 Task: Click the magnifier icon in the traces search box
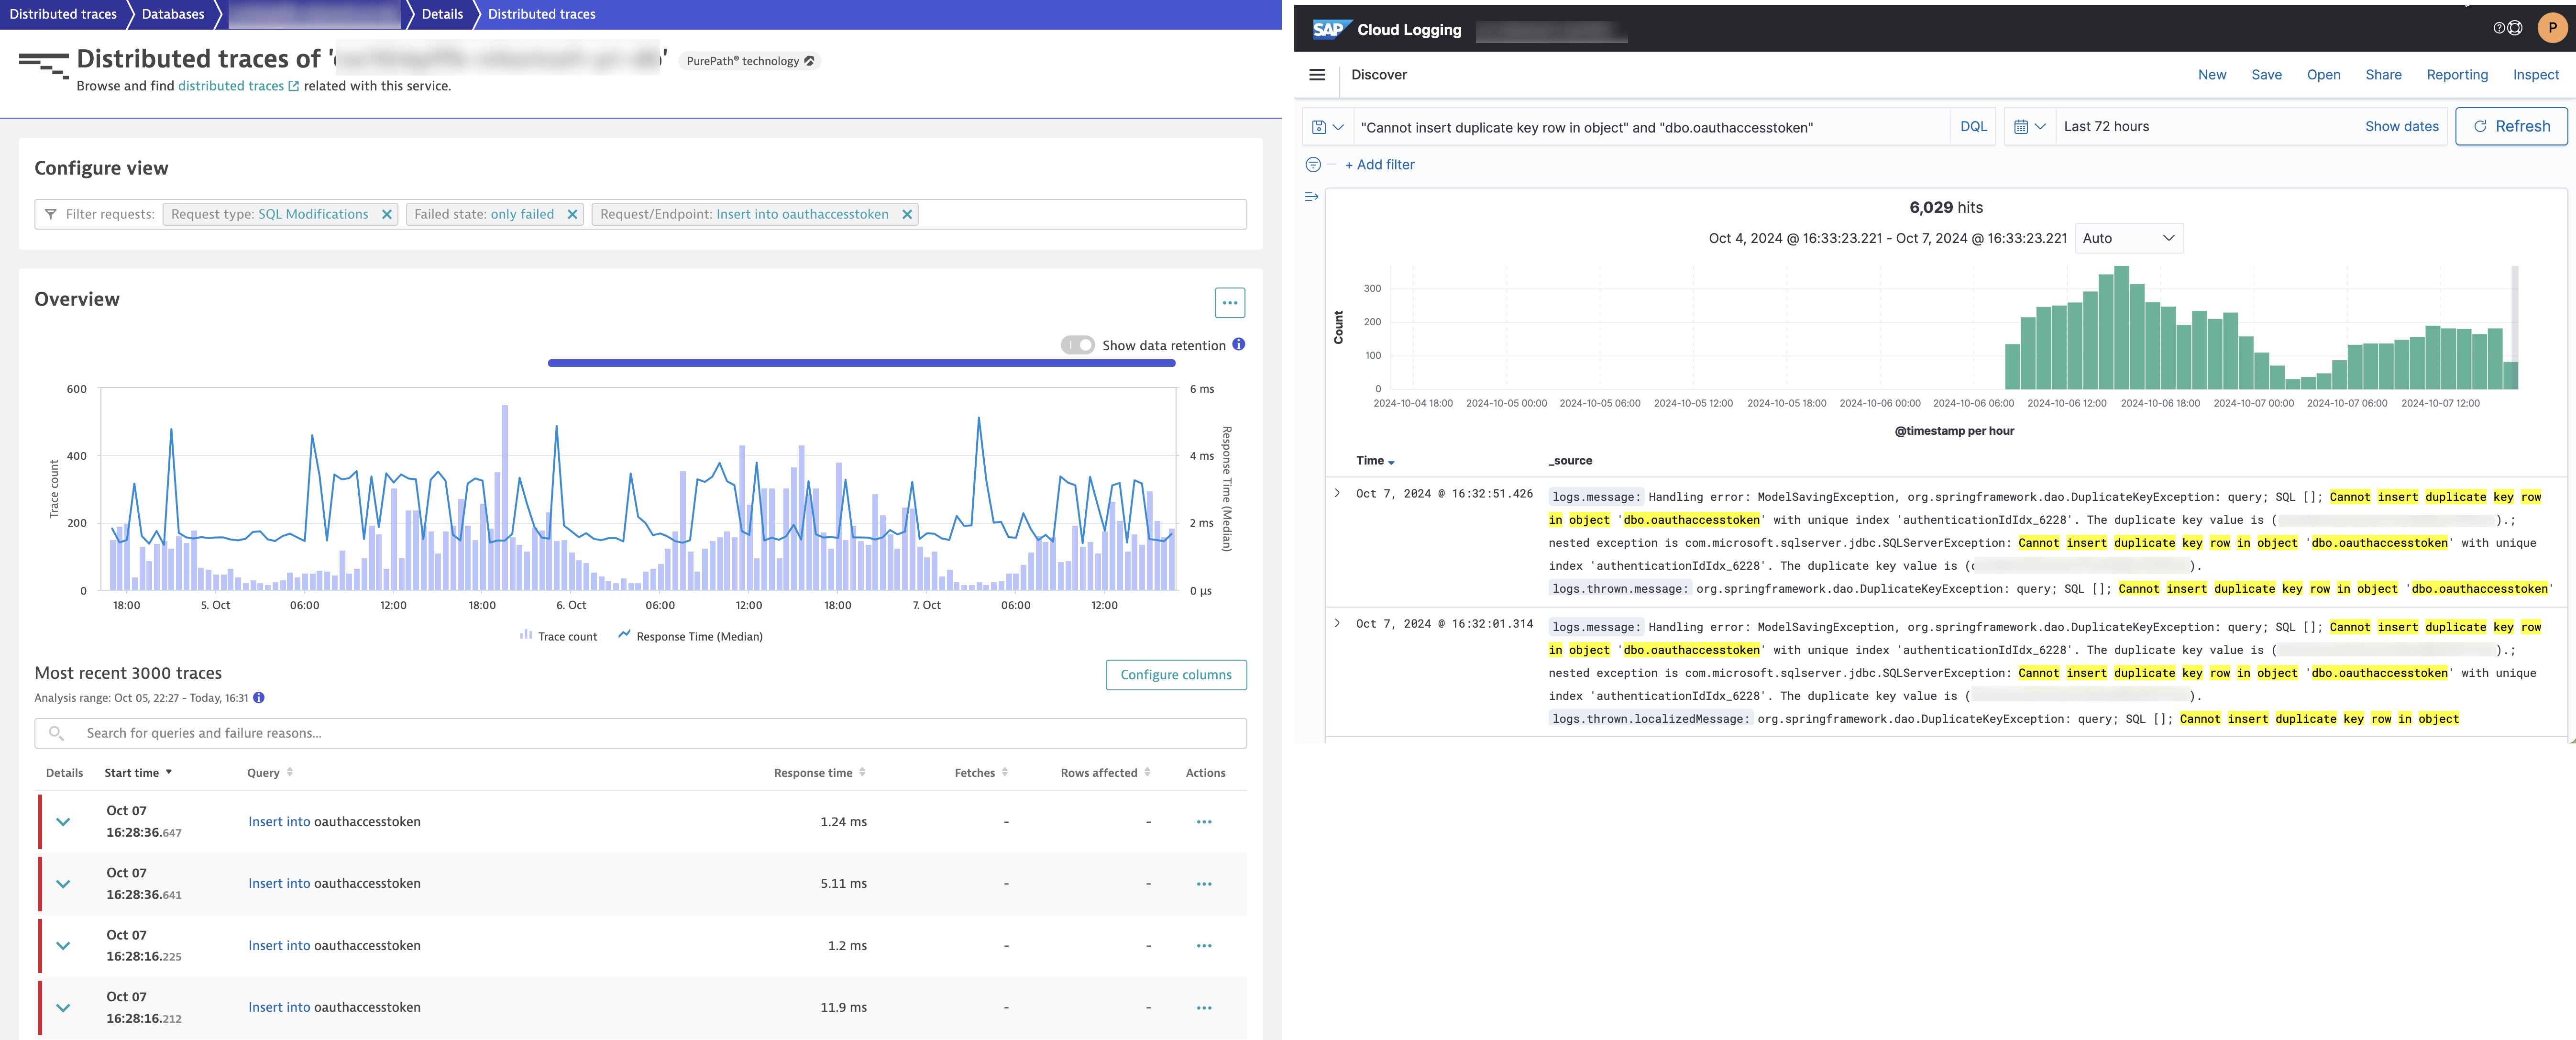coord(56,733)
